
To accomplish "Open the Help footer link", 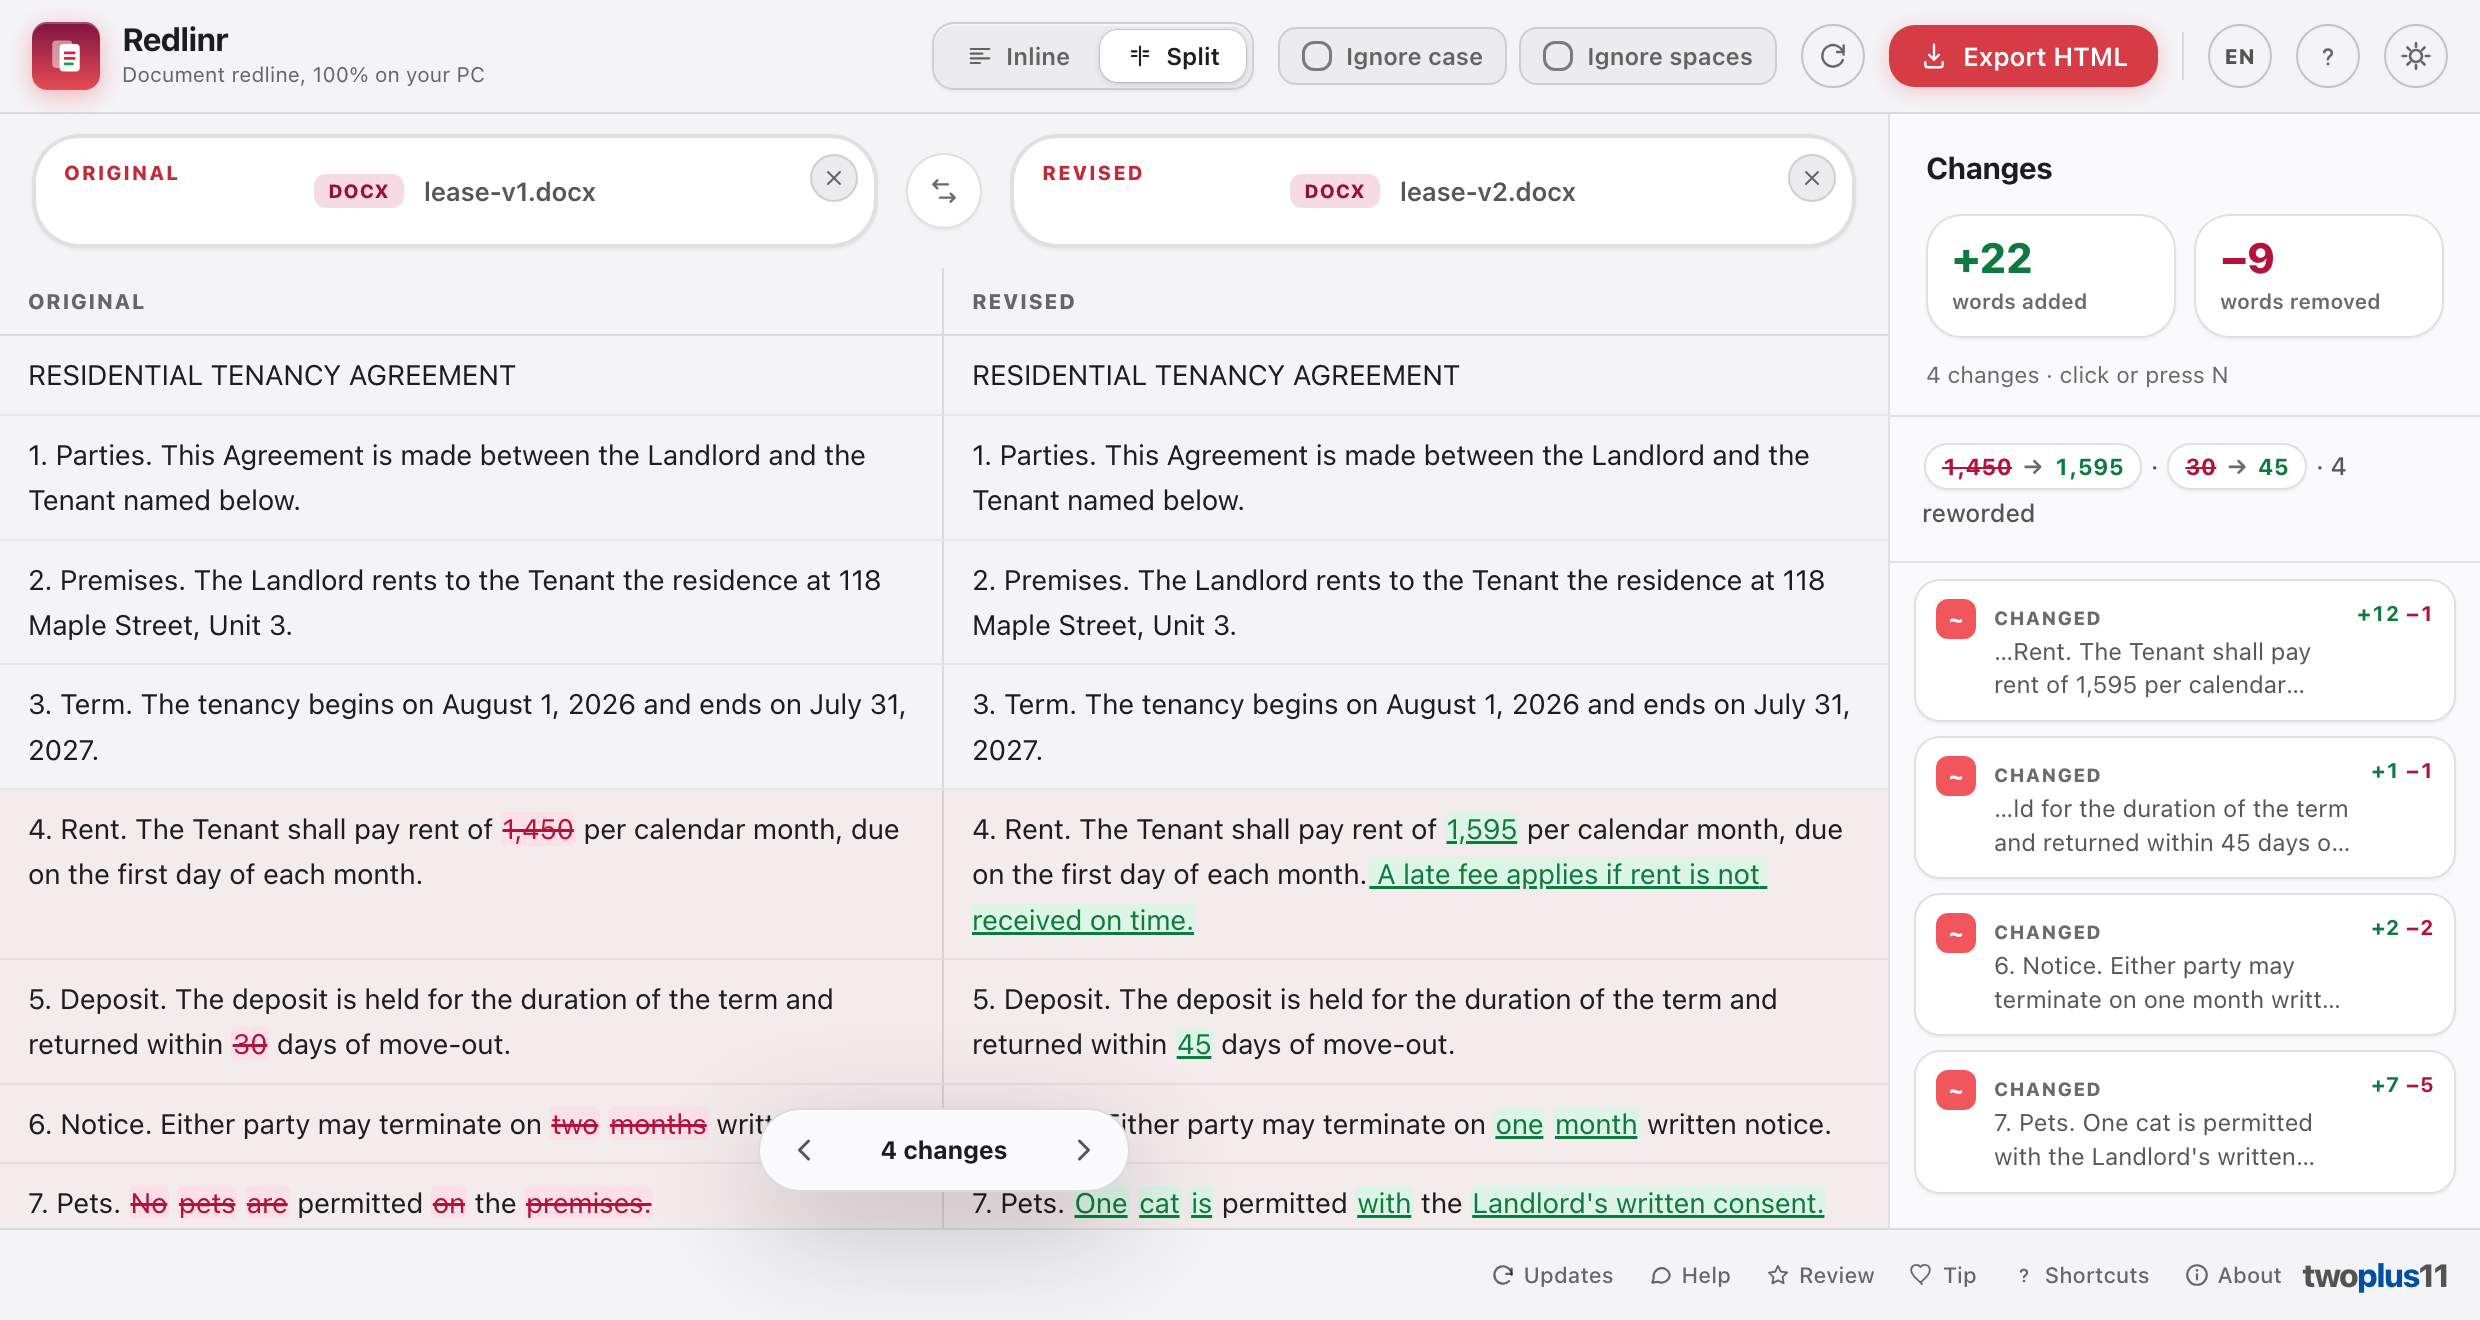I will pos(1690,1275).
